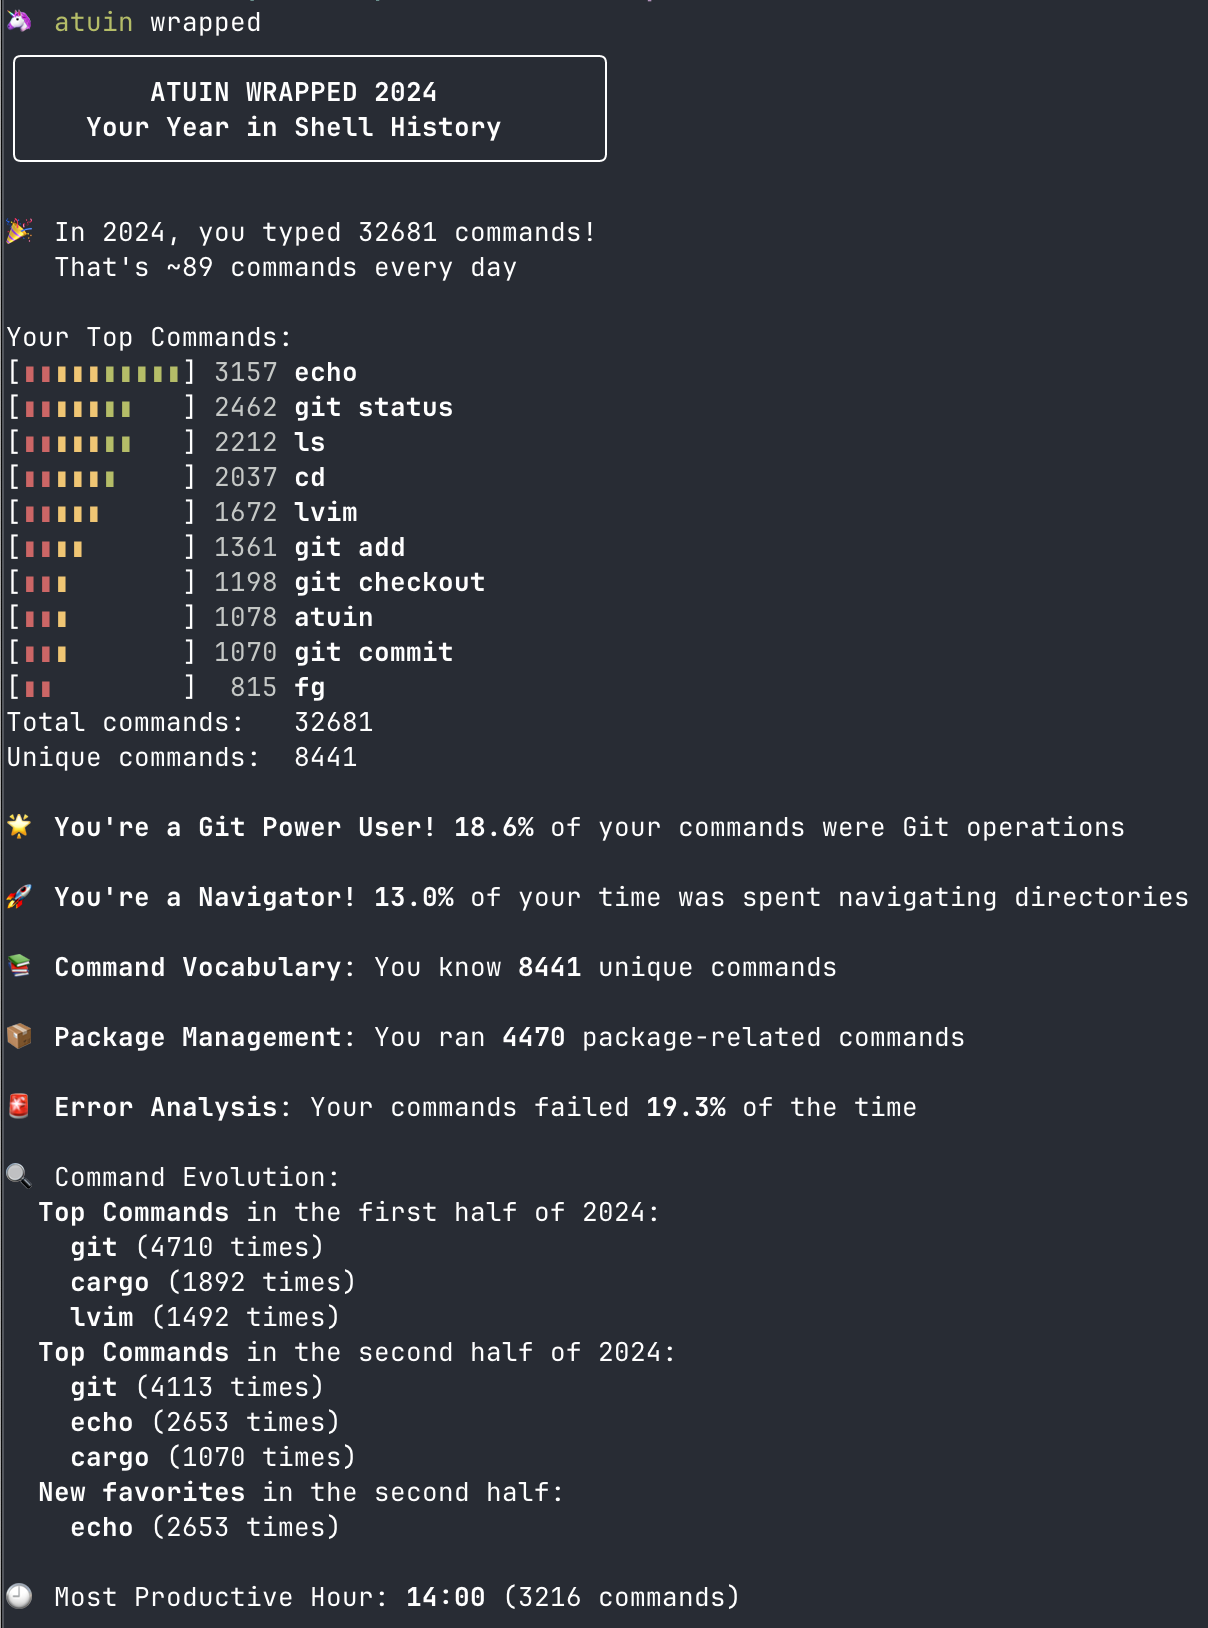
Task: Click the unicorn emoji at the prompt
Action: click(19, 20)
